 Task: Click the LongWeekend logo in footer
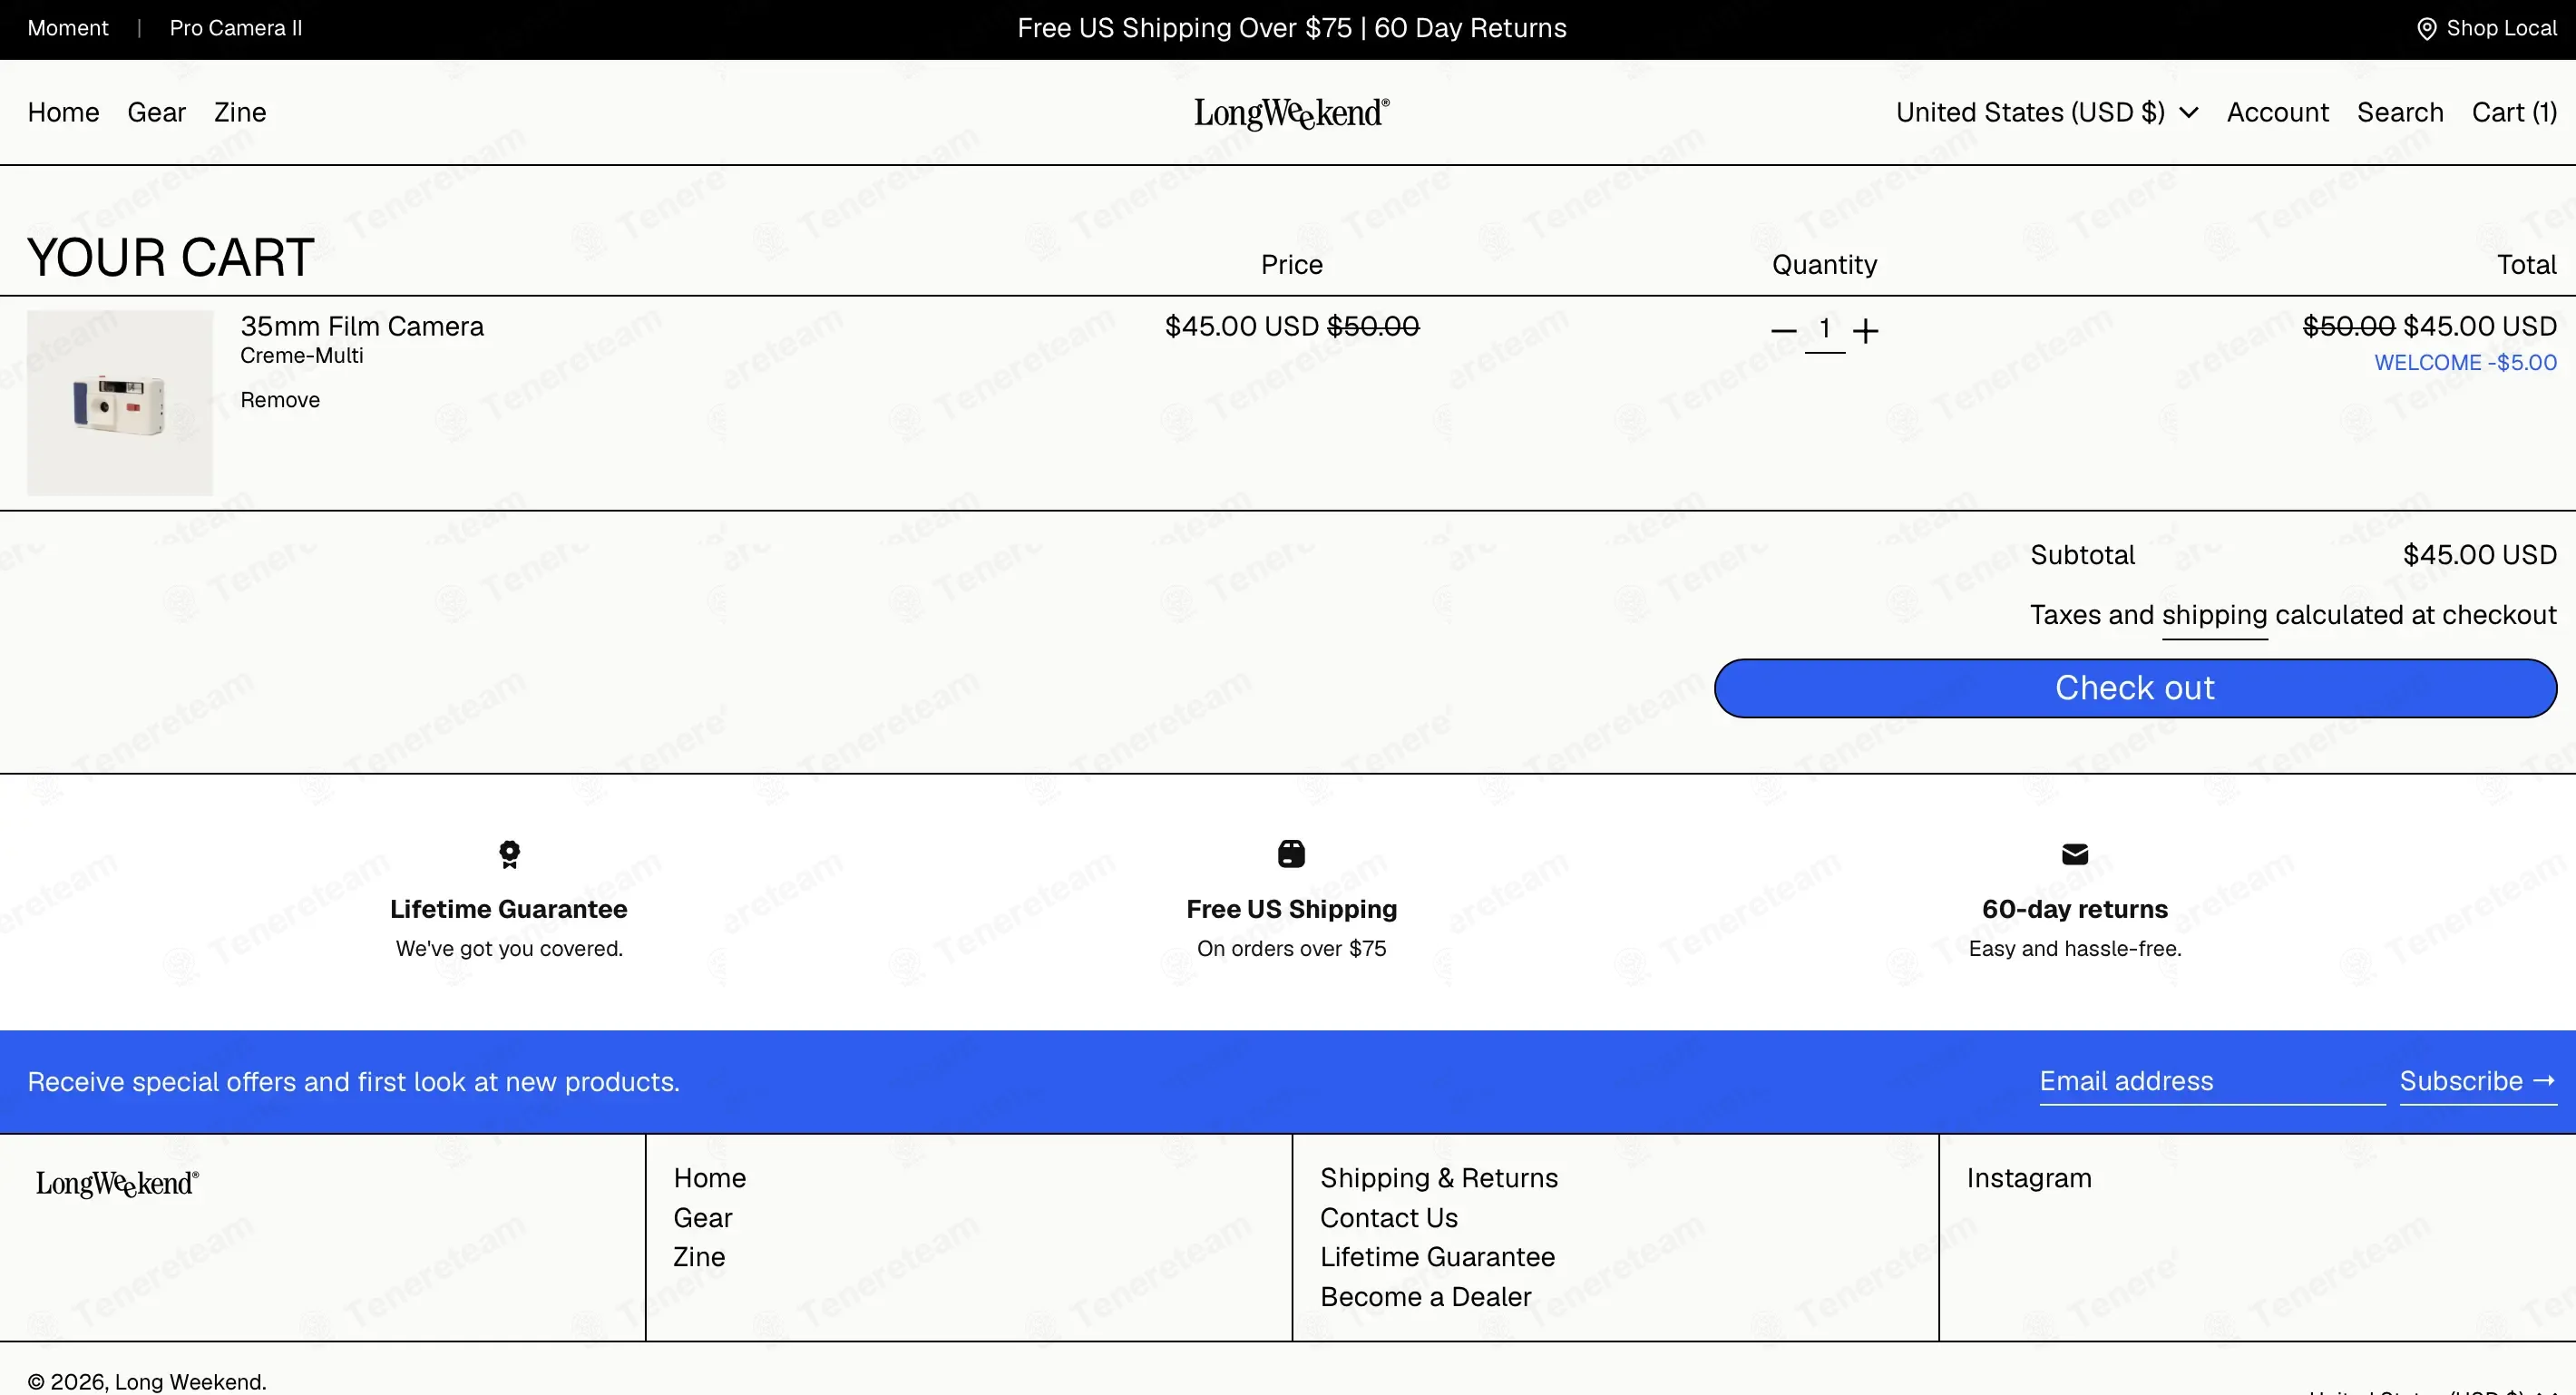point(117,1183)
